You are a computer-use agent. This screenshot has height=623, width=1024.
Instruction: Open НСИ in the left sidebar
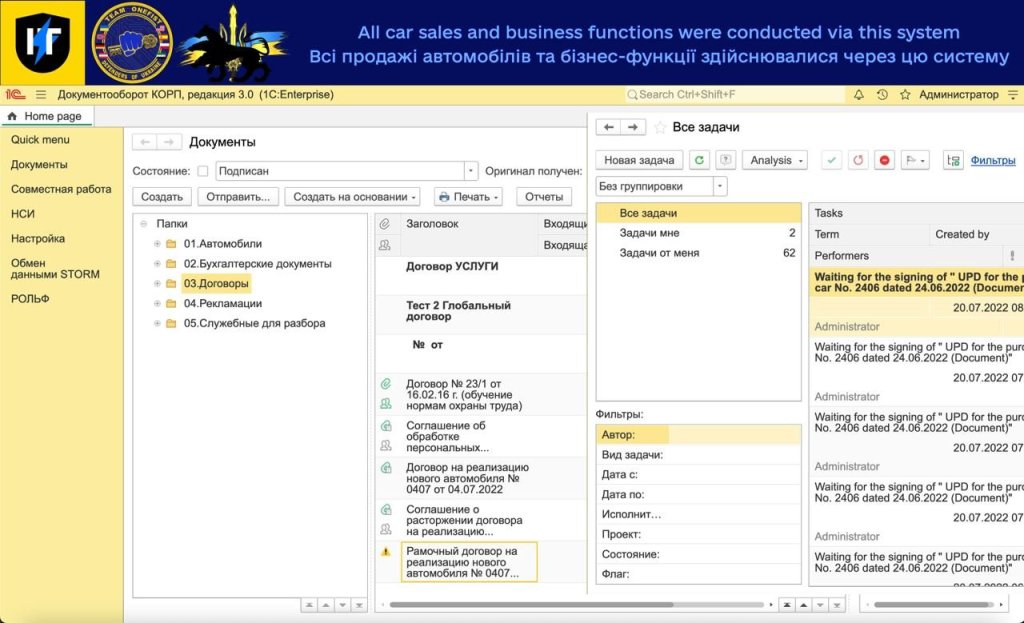pyautogui.click(x=23, y=214)
